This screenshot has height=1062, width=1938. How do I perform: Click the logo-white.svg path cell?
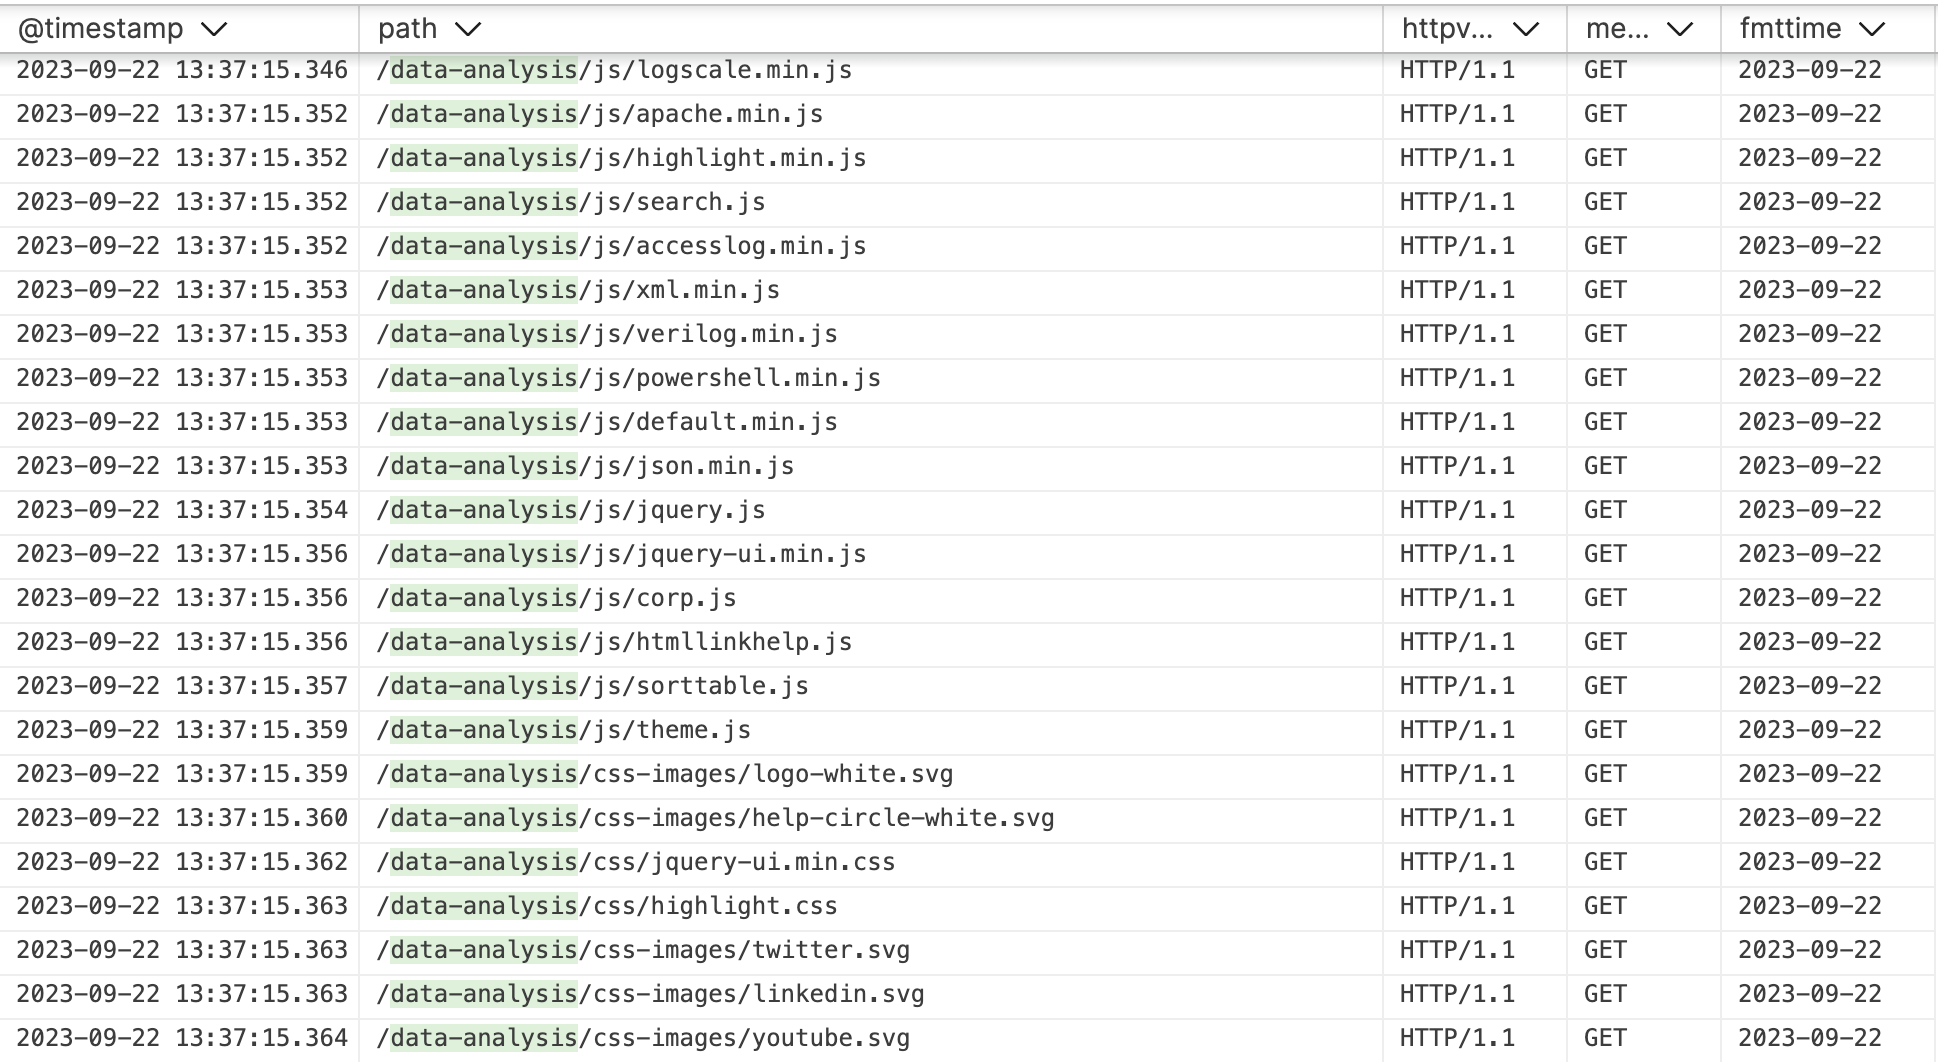click(665, 774)
